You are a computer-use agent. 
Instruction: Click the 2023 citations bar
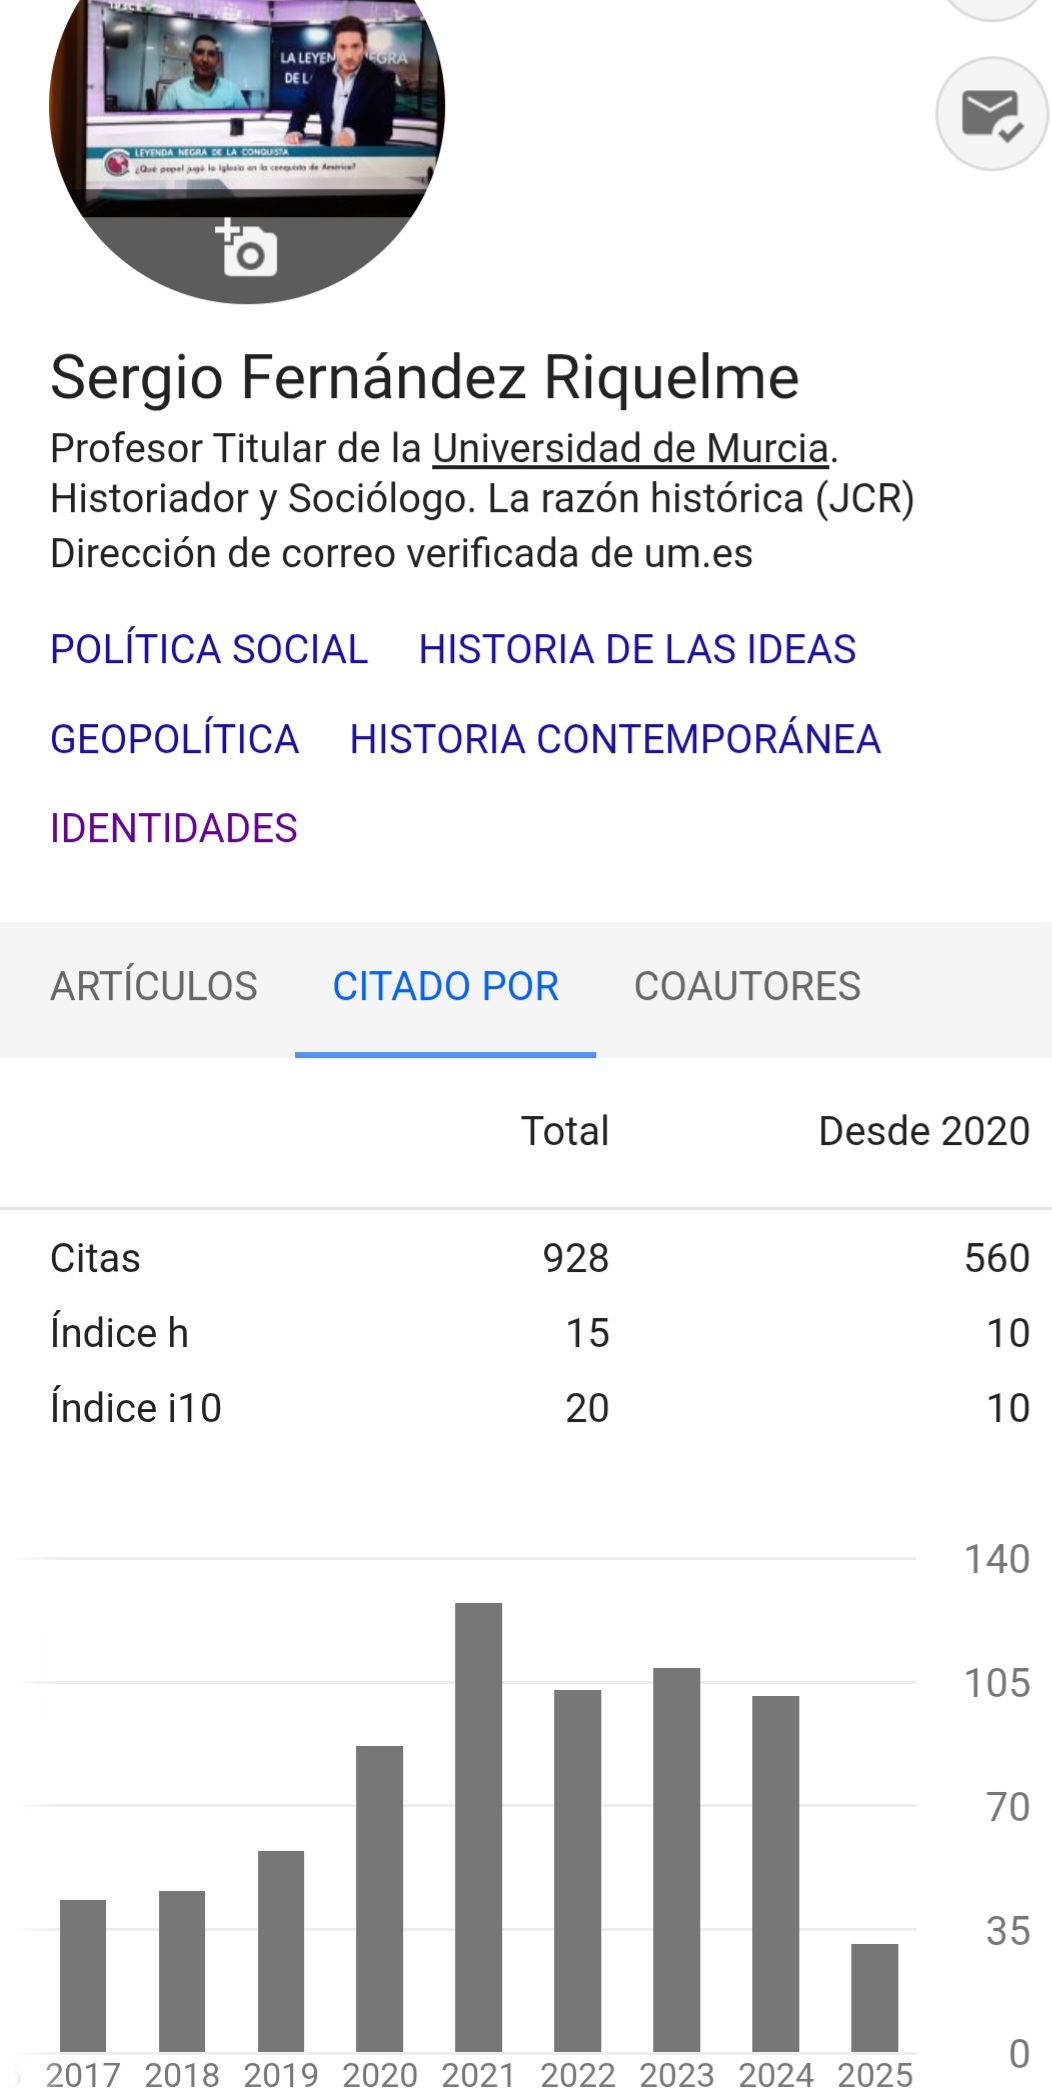coord(676,1860)
